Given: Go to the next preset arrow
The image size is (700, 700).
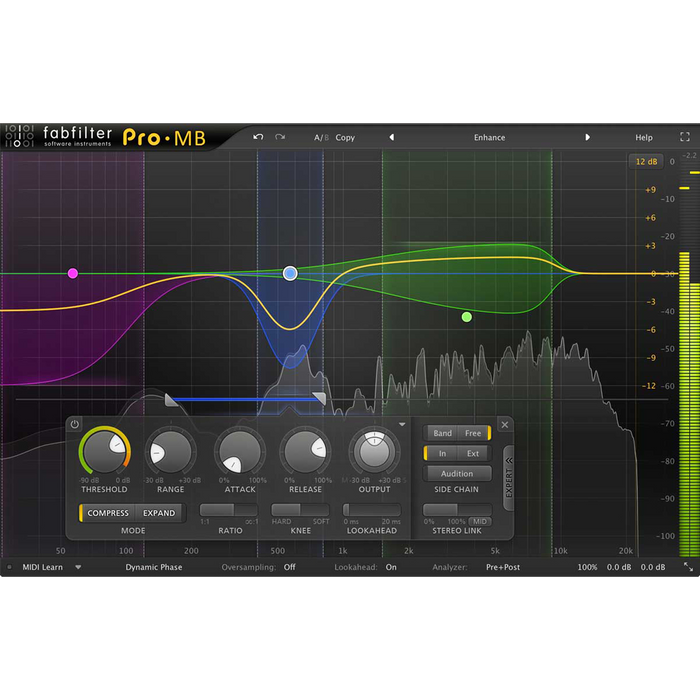Looking at the screenshot, I should pos(588,137).
